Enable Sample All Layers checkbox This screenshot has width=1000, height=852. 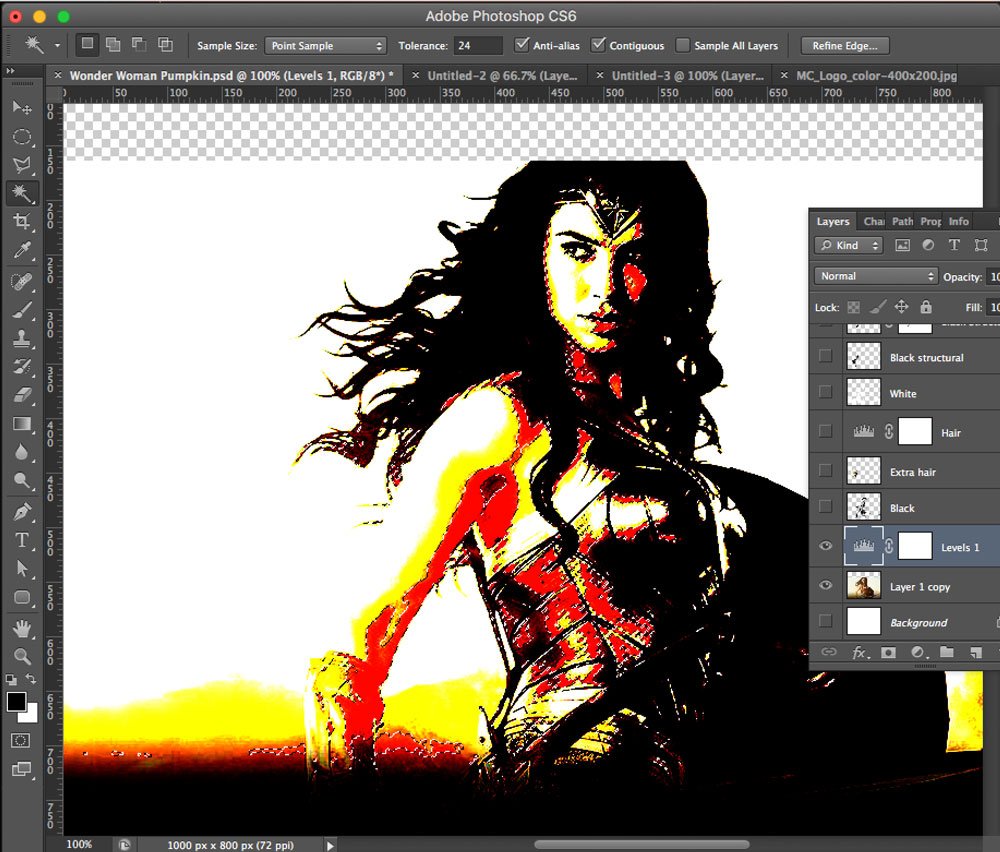click(x=683, y=45)
